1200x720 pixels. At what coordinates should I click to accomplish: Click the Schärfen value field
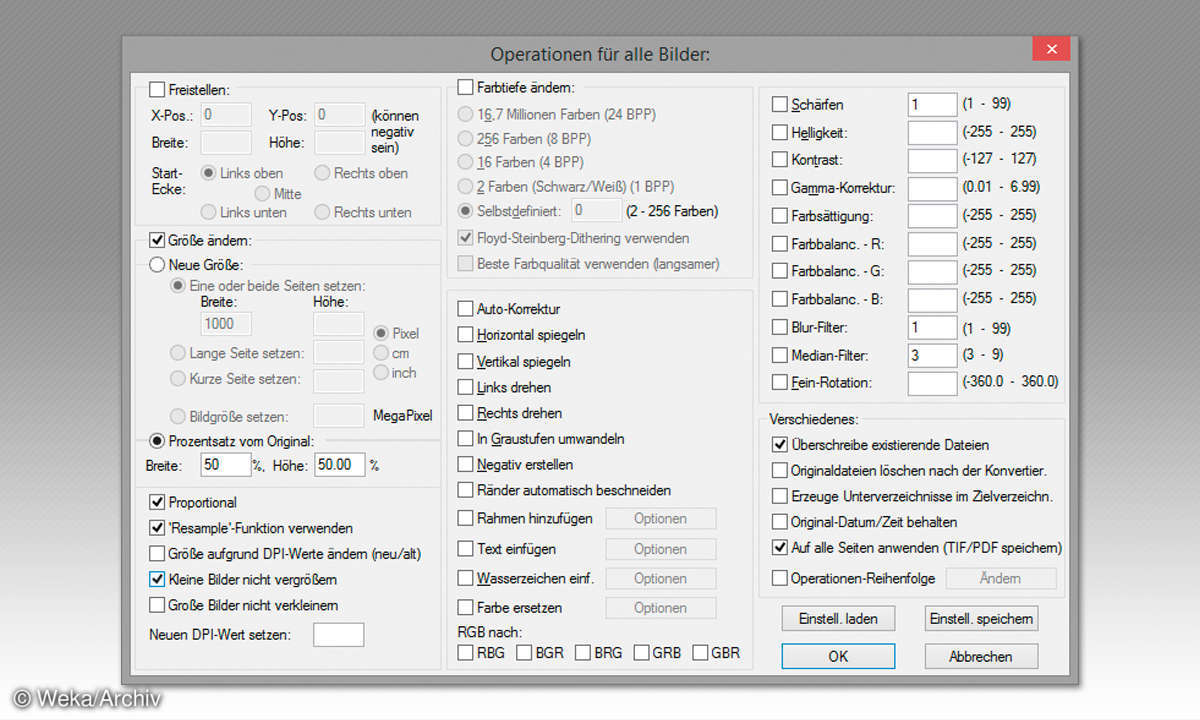pyautogui.click(x=932, y=104)
